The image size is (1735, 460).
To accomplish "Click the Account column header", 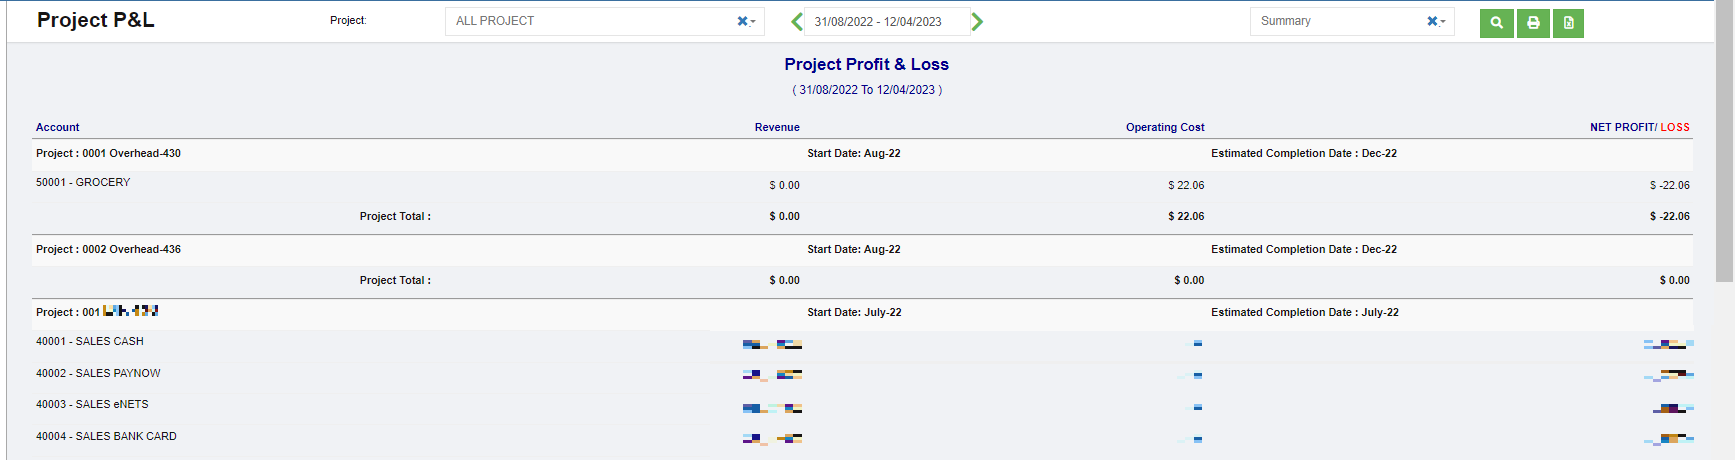I will coord(58,127).
